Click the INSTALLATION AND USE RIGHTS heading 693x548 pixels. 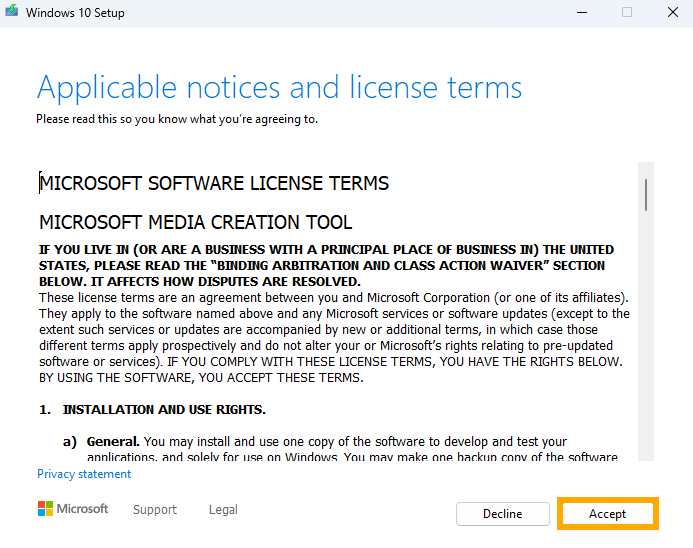point(164,410)
